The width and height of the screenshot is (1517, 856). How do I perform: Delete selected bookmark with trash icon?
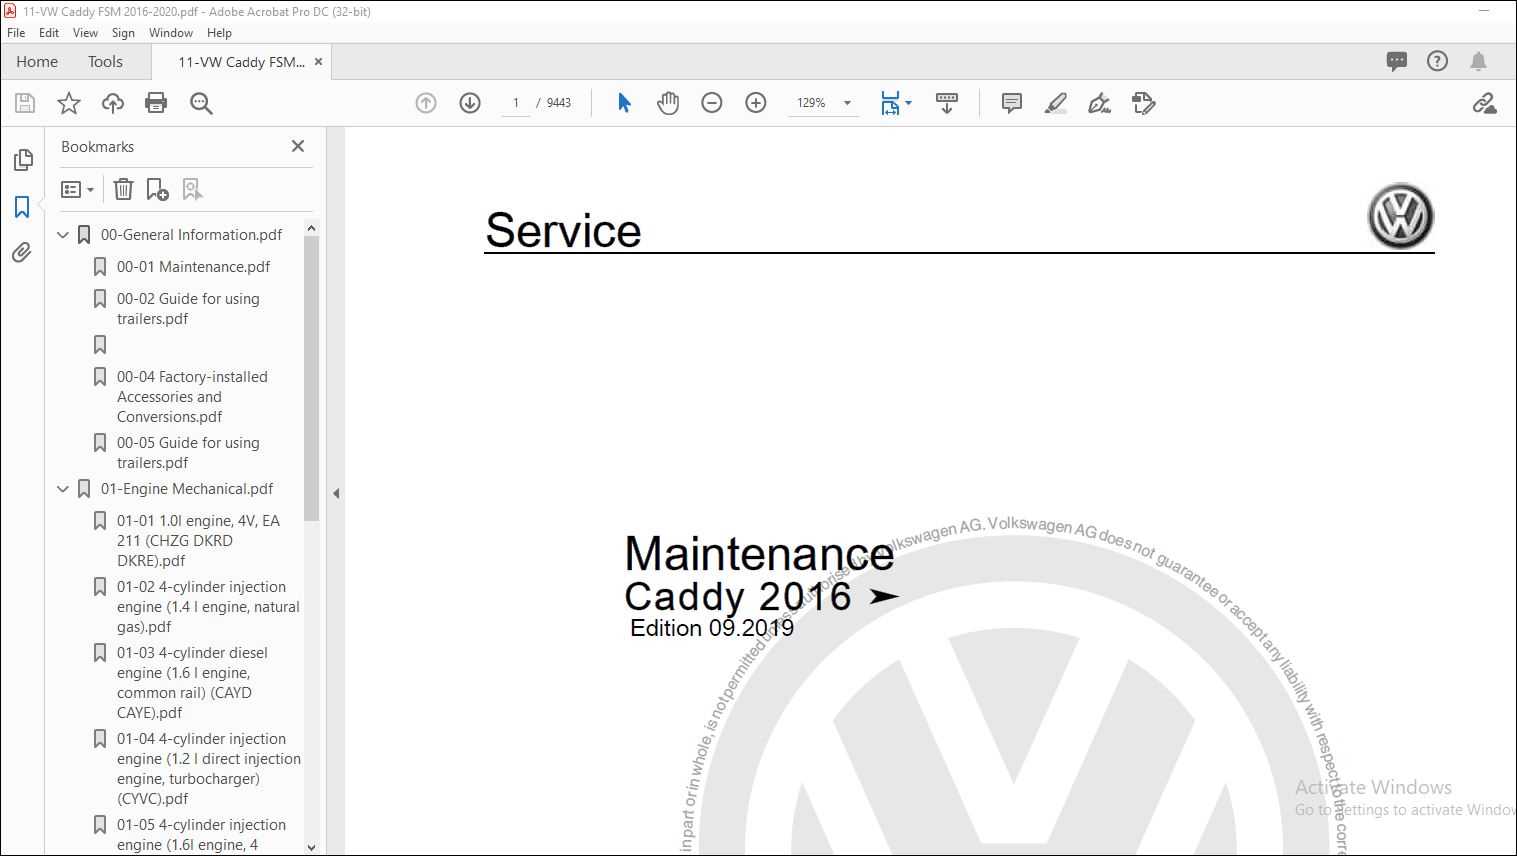pos(123,189)
